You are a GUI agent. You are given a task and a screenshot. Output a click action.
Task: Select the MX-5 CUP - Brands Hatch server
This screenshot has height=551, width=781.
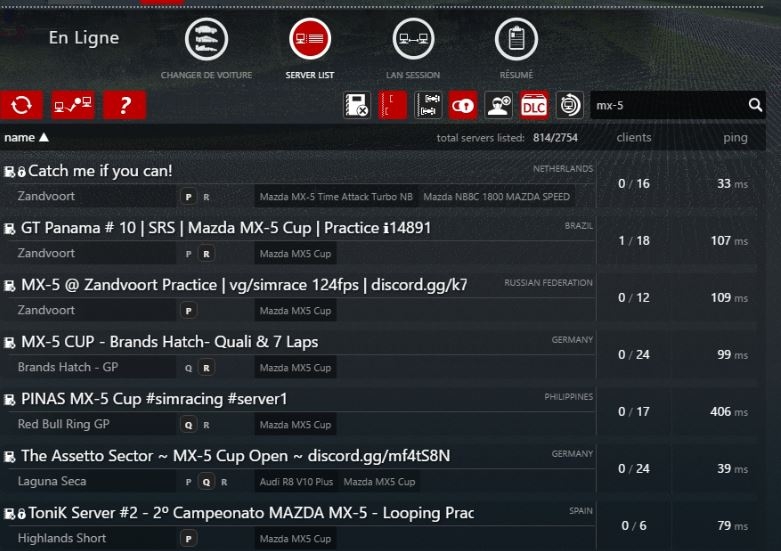tap(299, 354)
